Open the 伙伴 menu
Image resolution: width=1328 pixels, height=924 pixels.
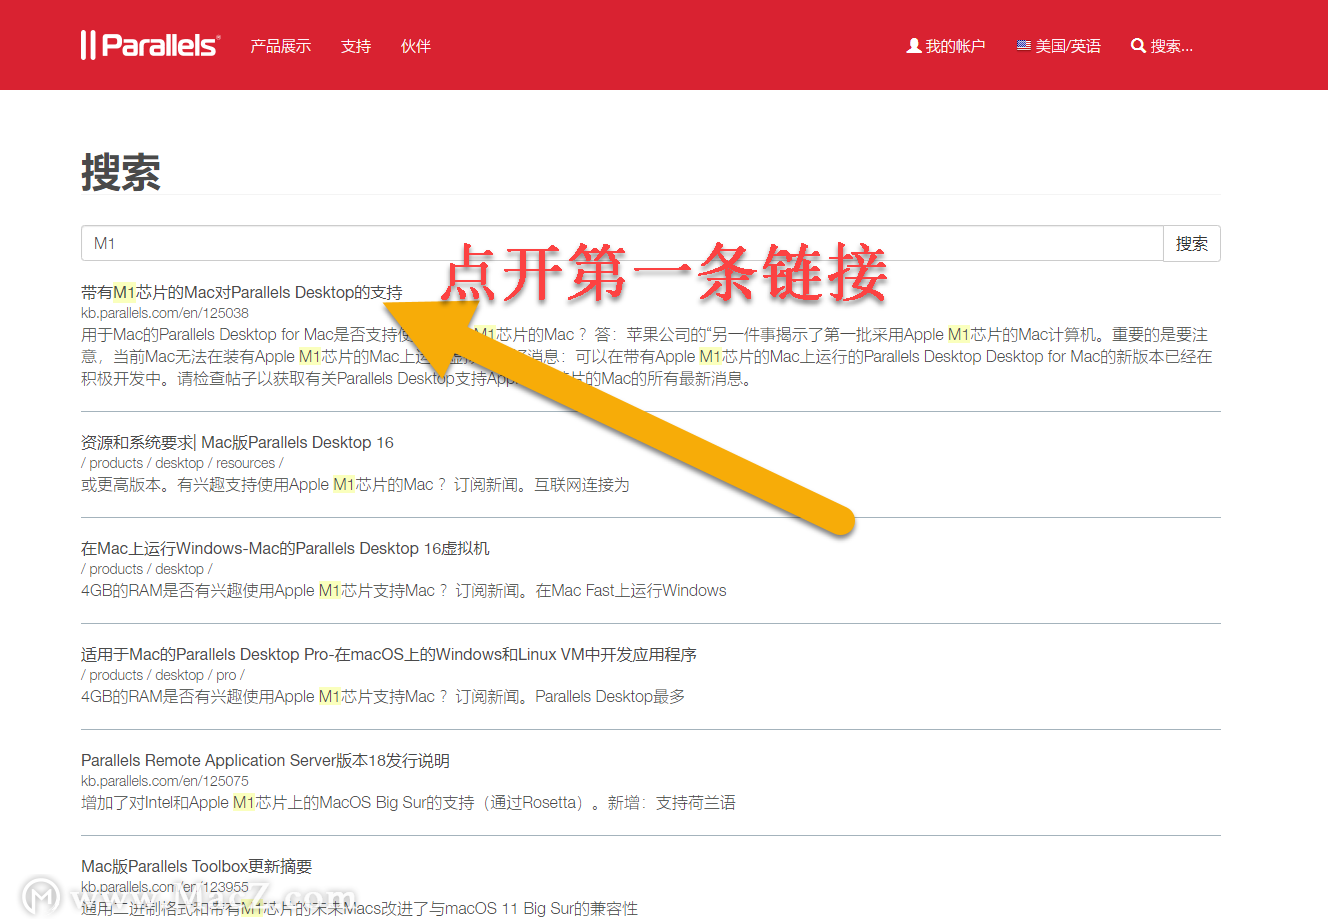[x=416, y=46]
